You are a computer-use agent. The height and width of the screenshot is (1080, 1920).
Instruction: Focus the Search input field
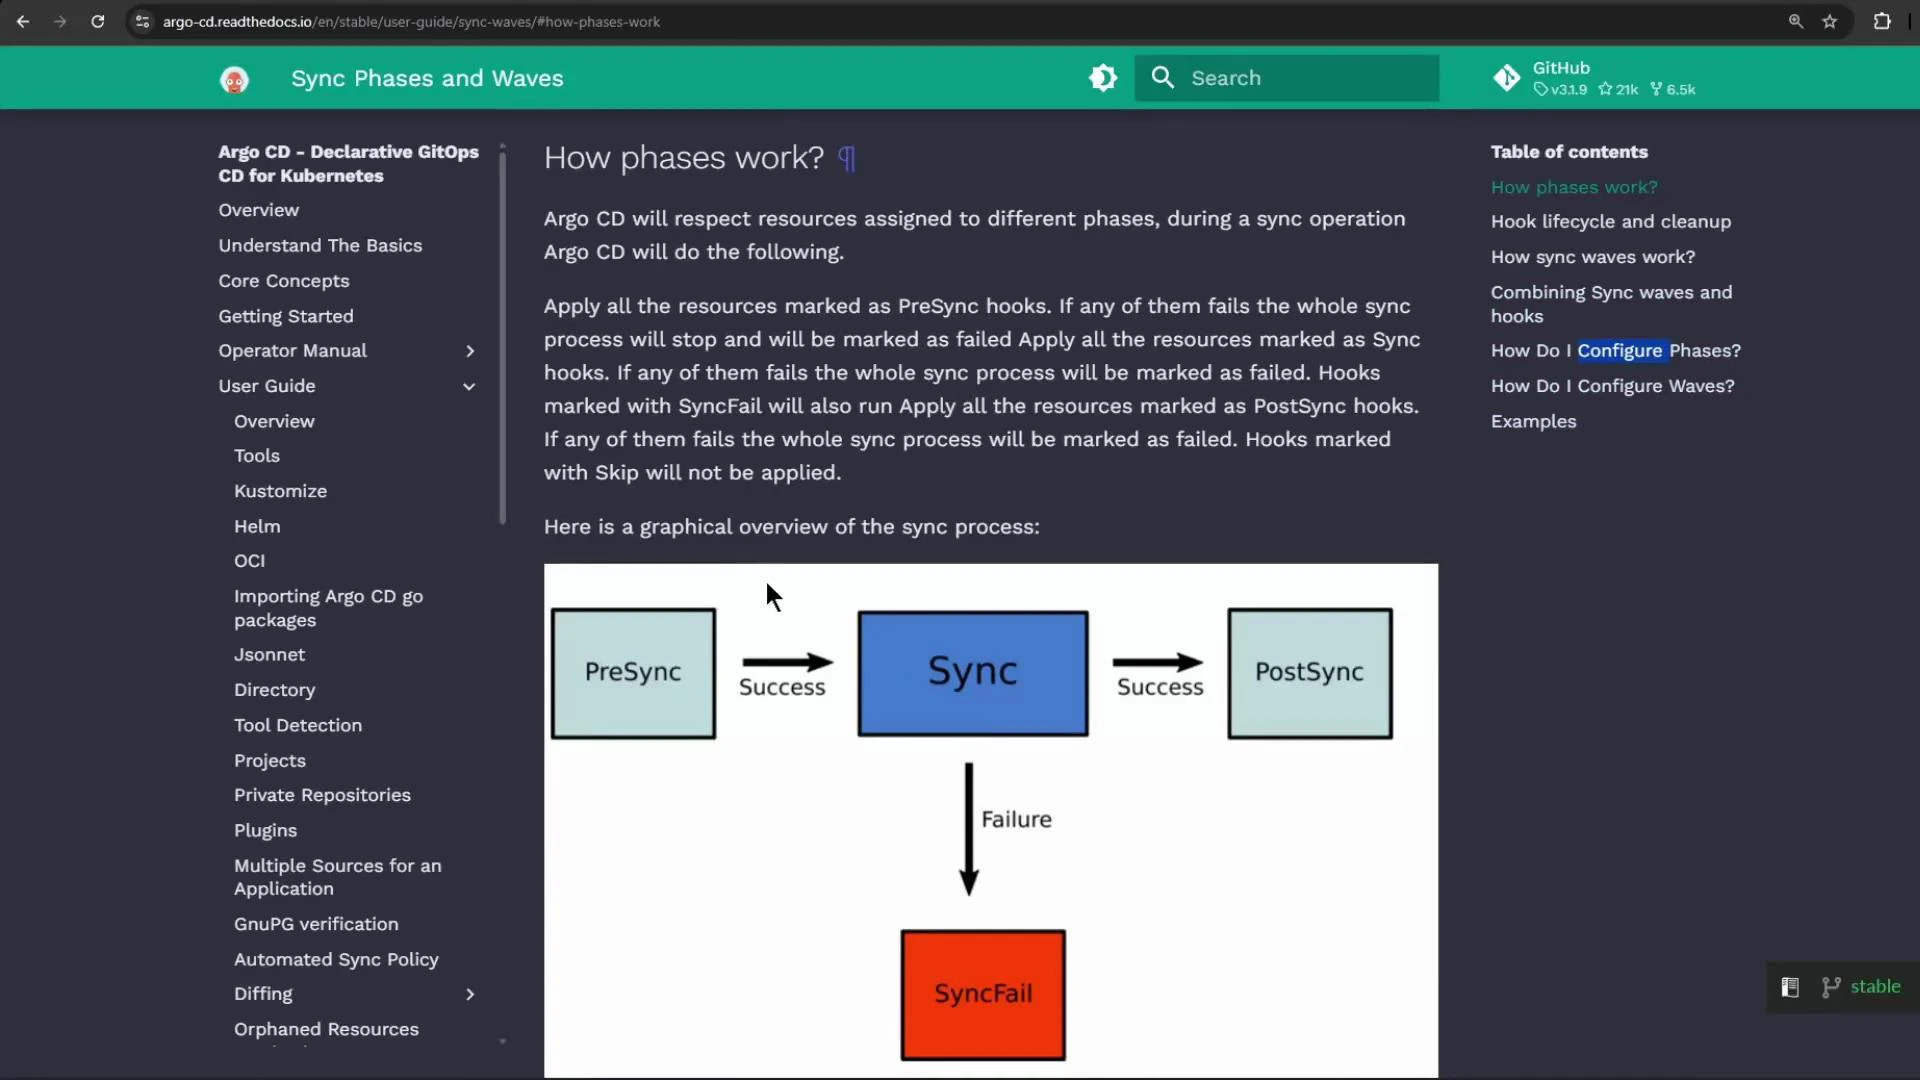pyautogui.click(x=1286, y=78)
